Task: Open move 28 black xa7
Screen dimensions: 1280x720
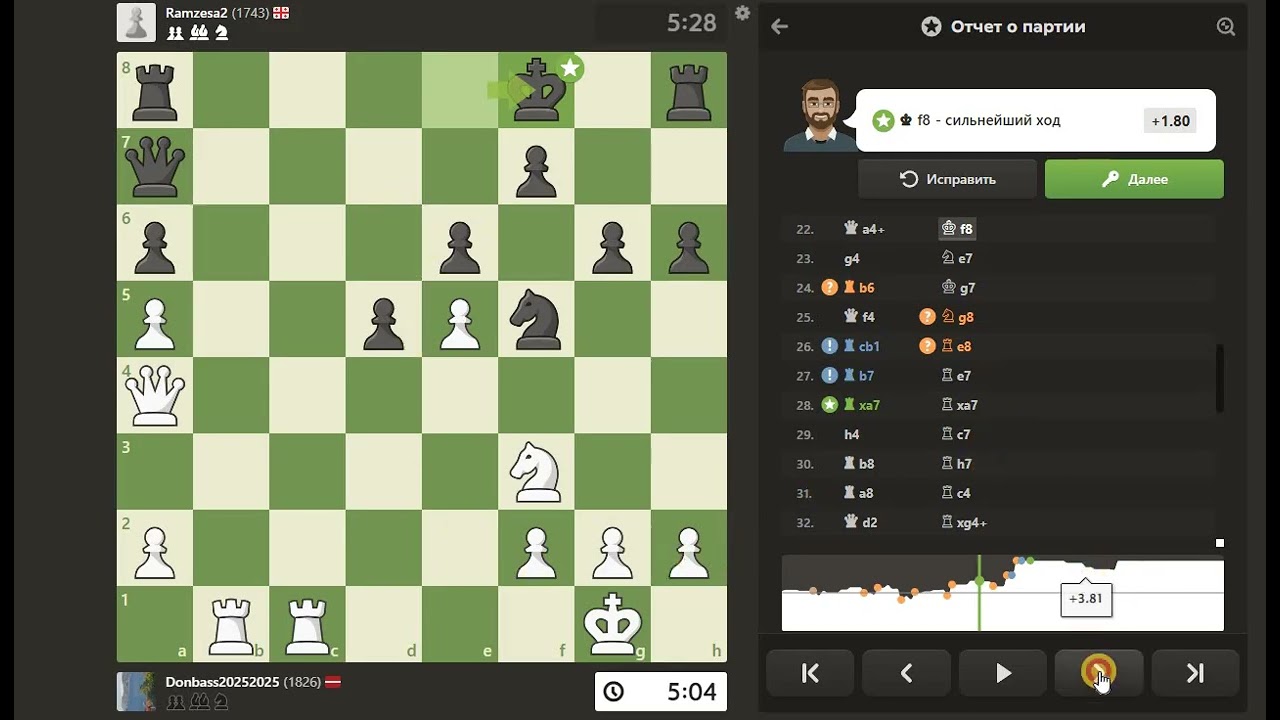Action: 960,405
